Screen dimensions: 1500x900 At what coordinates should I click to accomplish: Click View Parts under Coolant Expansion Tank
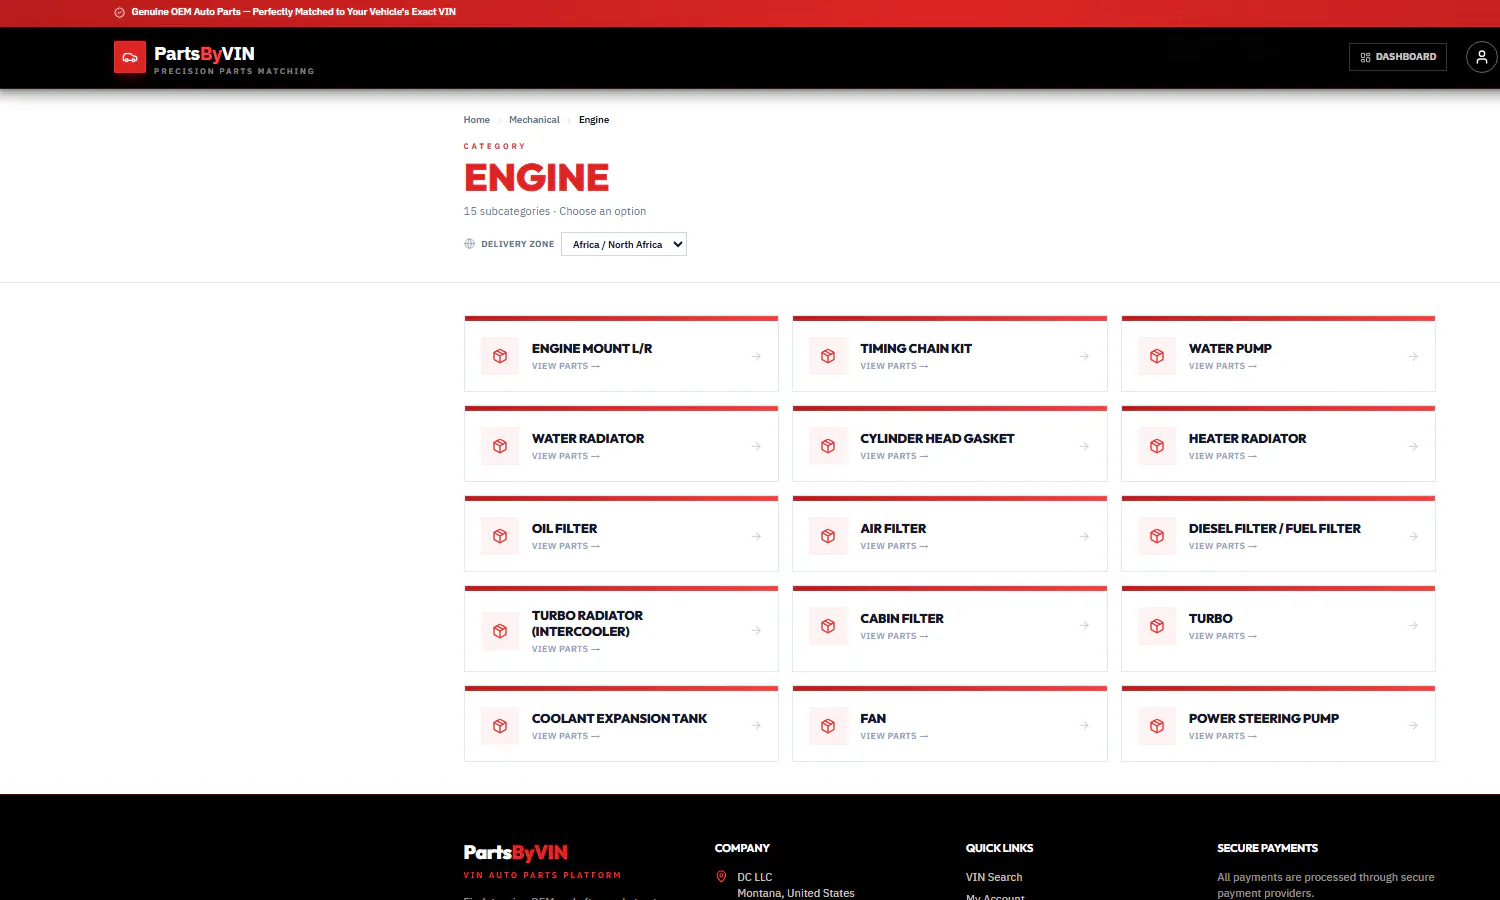[566, 736]
